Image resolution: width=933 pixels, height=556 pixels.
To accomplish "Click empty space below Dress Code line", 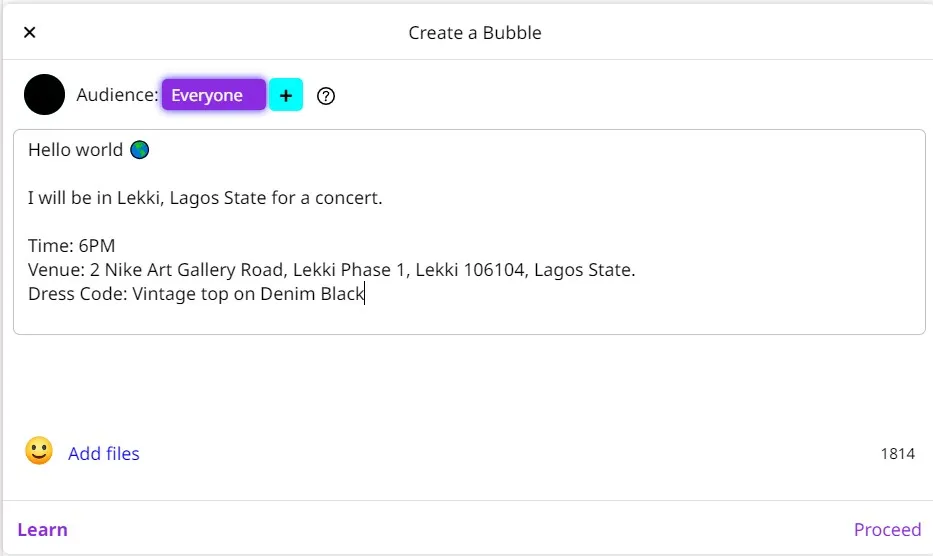I will click(469, 320).
